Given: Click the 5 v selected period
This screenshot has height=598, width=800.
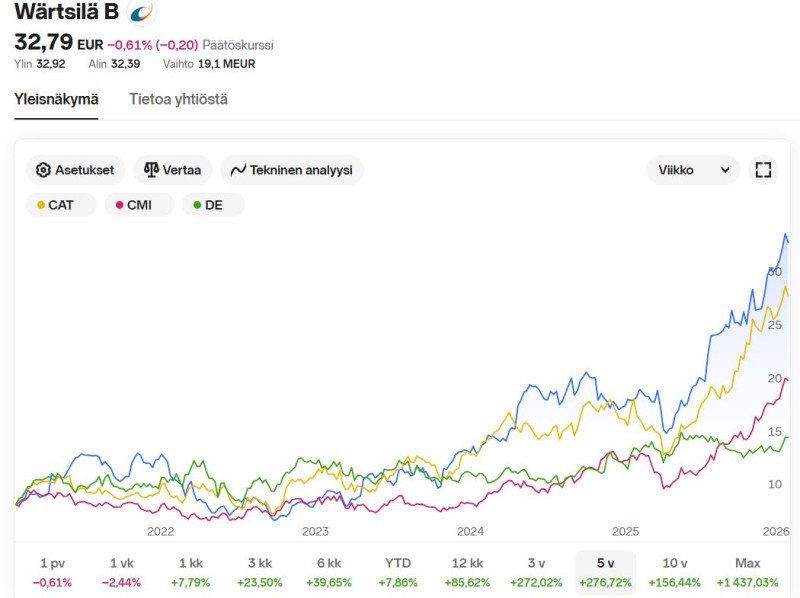Looking at the screenshot, I should click(x=605, y=572).
